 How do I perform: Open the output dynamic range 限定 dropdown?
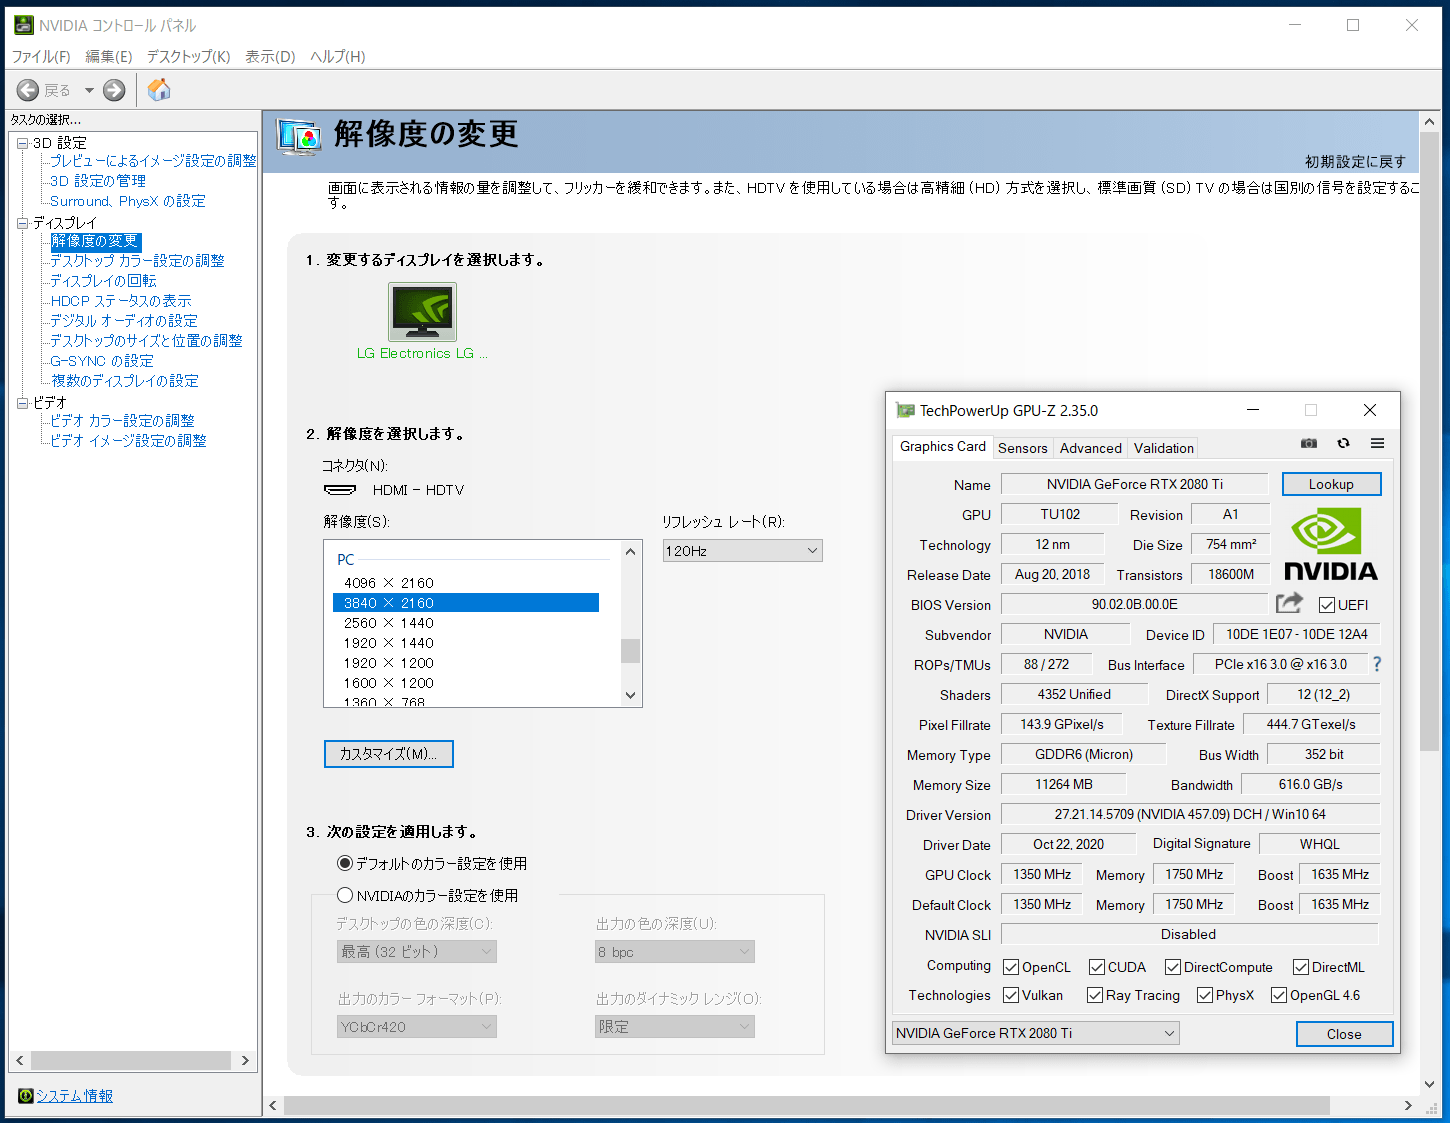[x=675, y=1027]
